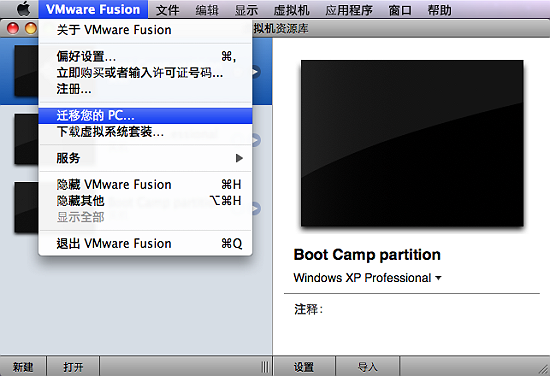Select the 注册 menu item
The image size is (550, 376).
[x=145, y=89]
